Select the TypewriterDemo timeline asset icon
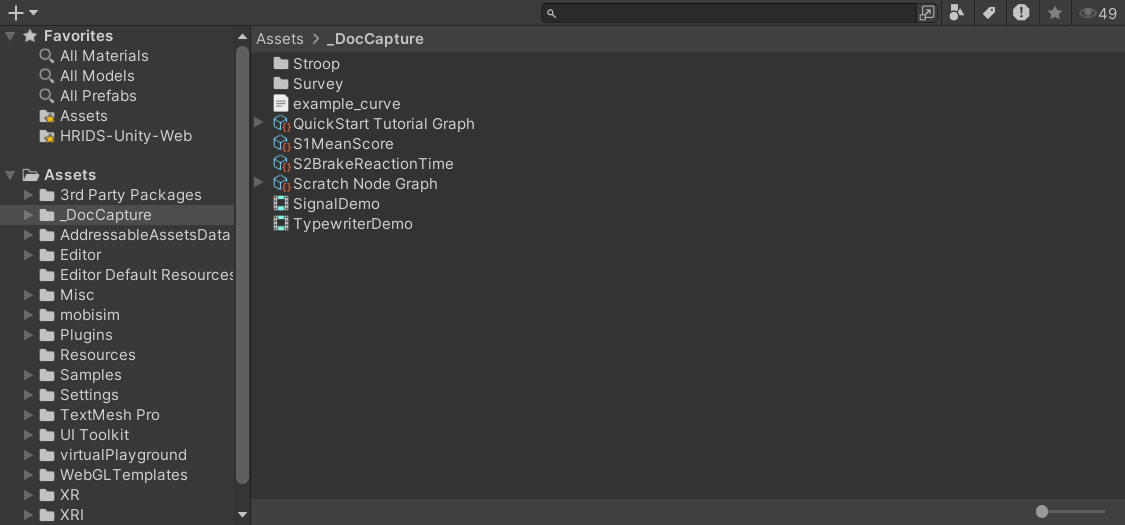The width and height of the screenshot is (1125, 525). tap(281, 224)
